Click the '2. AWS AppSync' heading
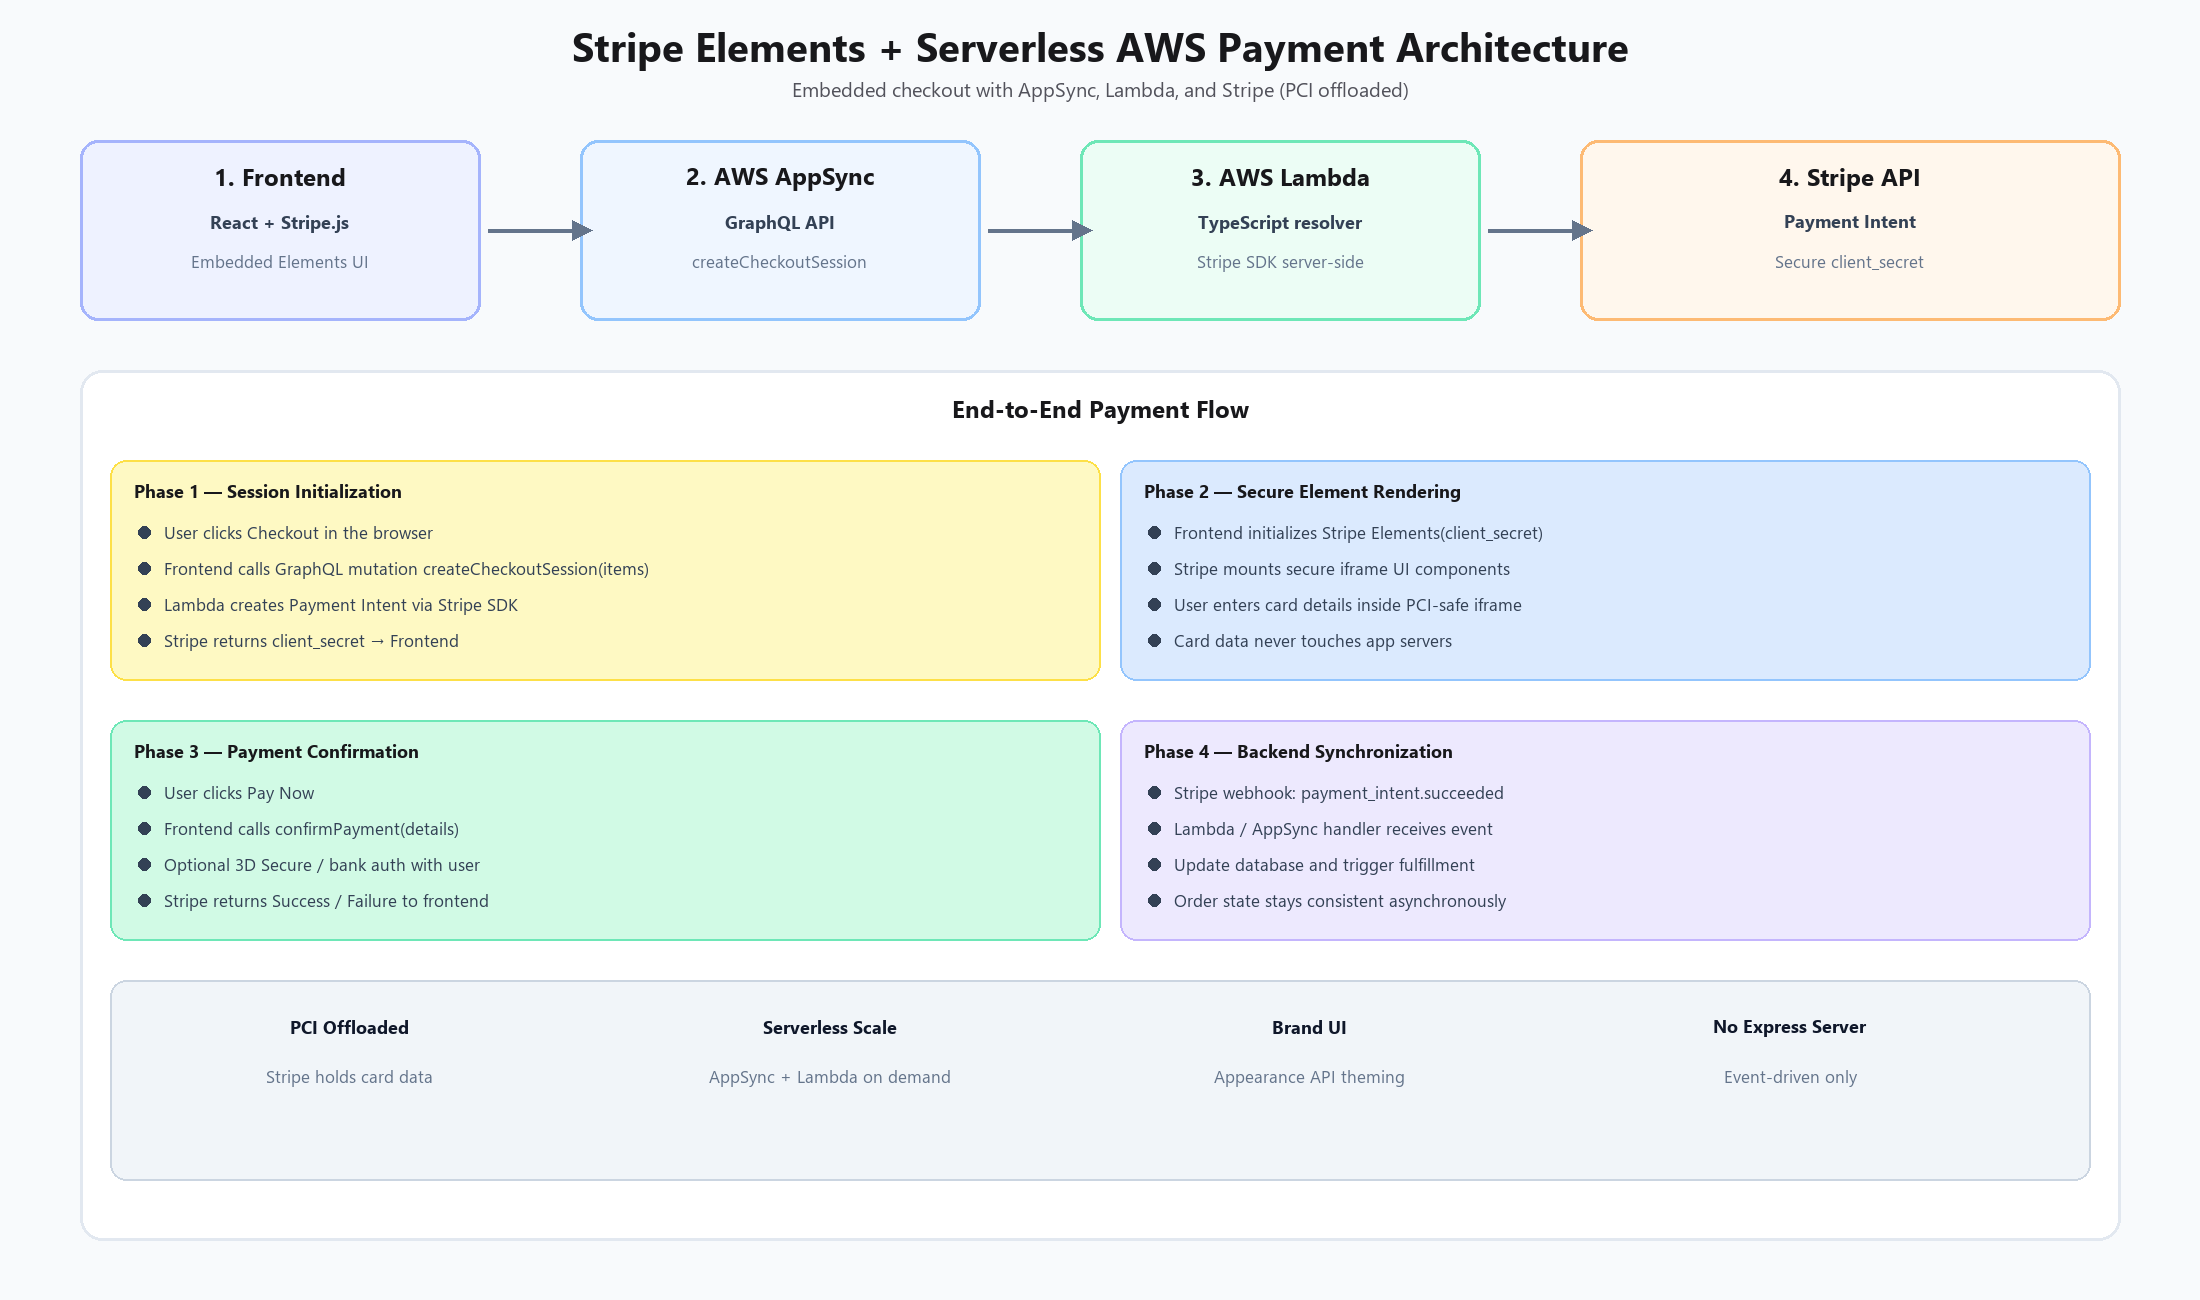The height and width of the screenshot is (1300, 2200). [780, 177]
